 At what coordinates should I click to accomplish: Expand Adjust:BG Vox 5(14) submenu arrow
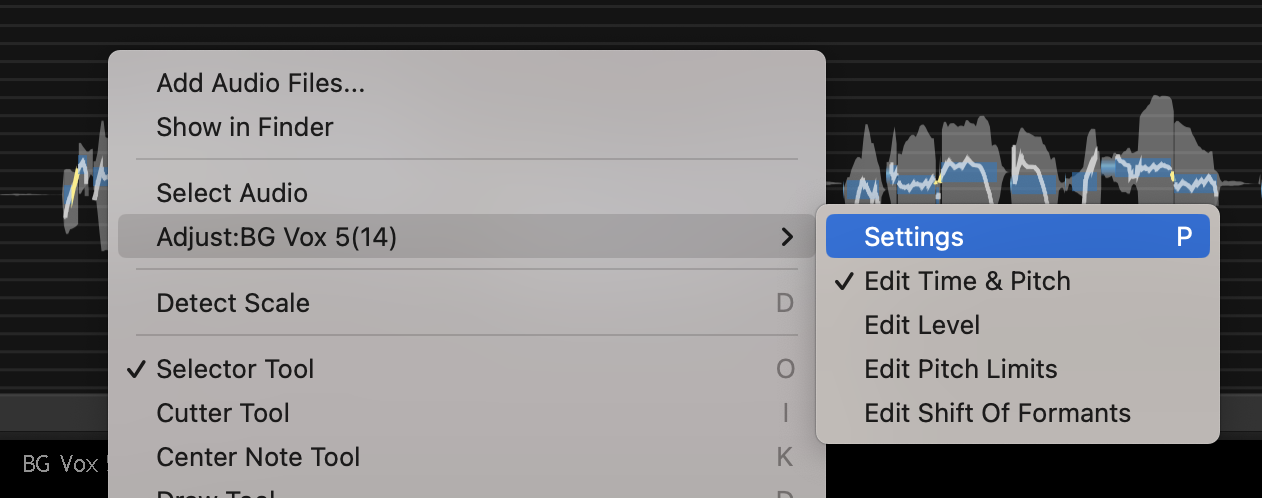pyautogui.click(x=787, y=237)
